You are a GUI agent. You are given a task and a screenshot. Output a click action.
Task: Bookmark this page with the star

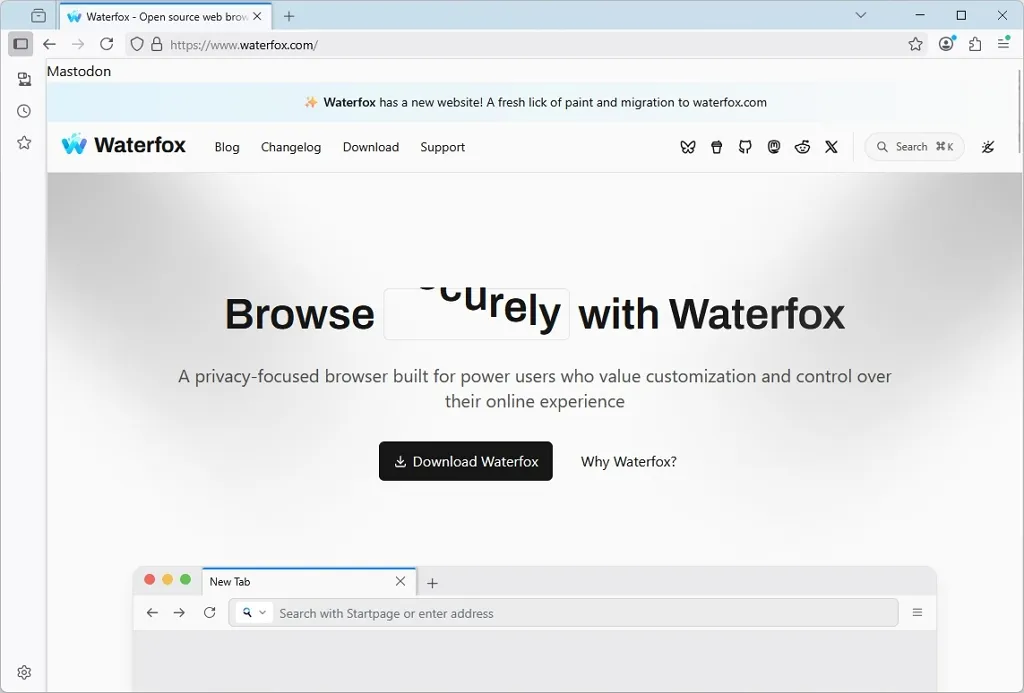tap(915, 44)
